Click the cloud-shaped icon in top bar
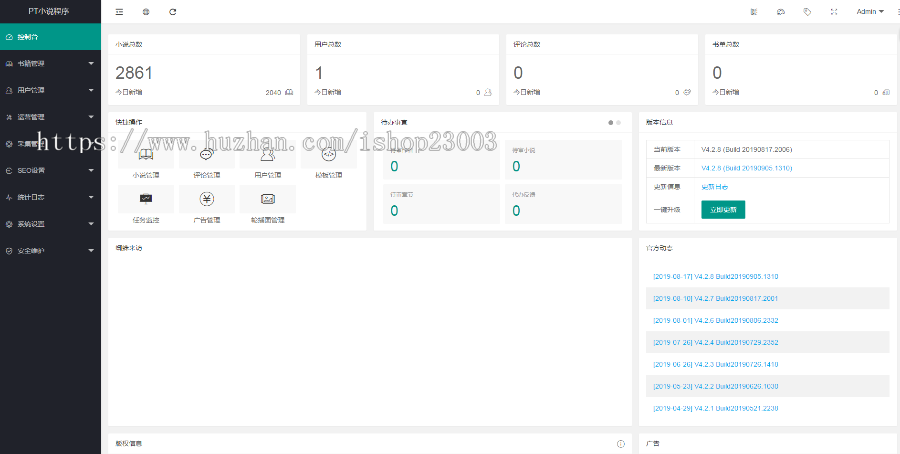This screenshot has height=454, width=900. coord(781,11)
